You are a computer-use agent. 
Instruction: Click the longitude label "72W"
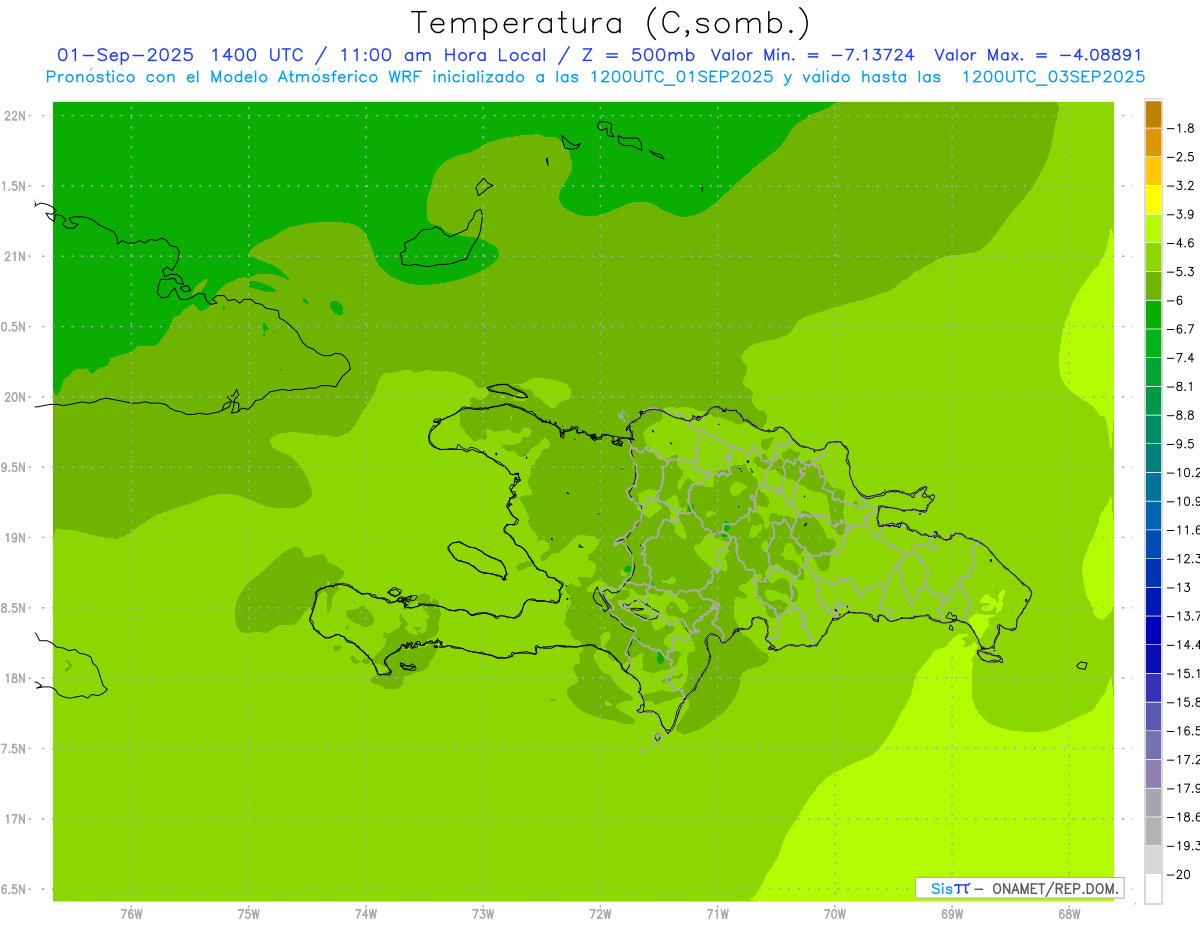(x=601, y=913)
